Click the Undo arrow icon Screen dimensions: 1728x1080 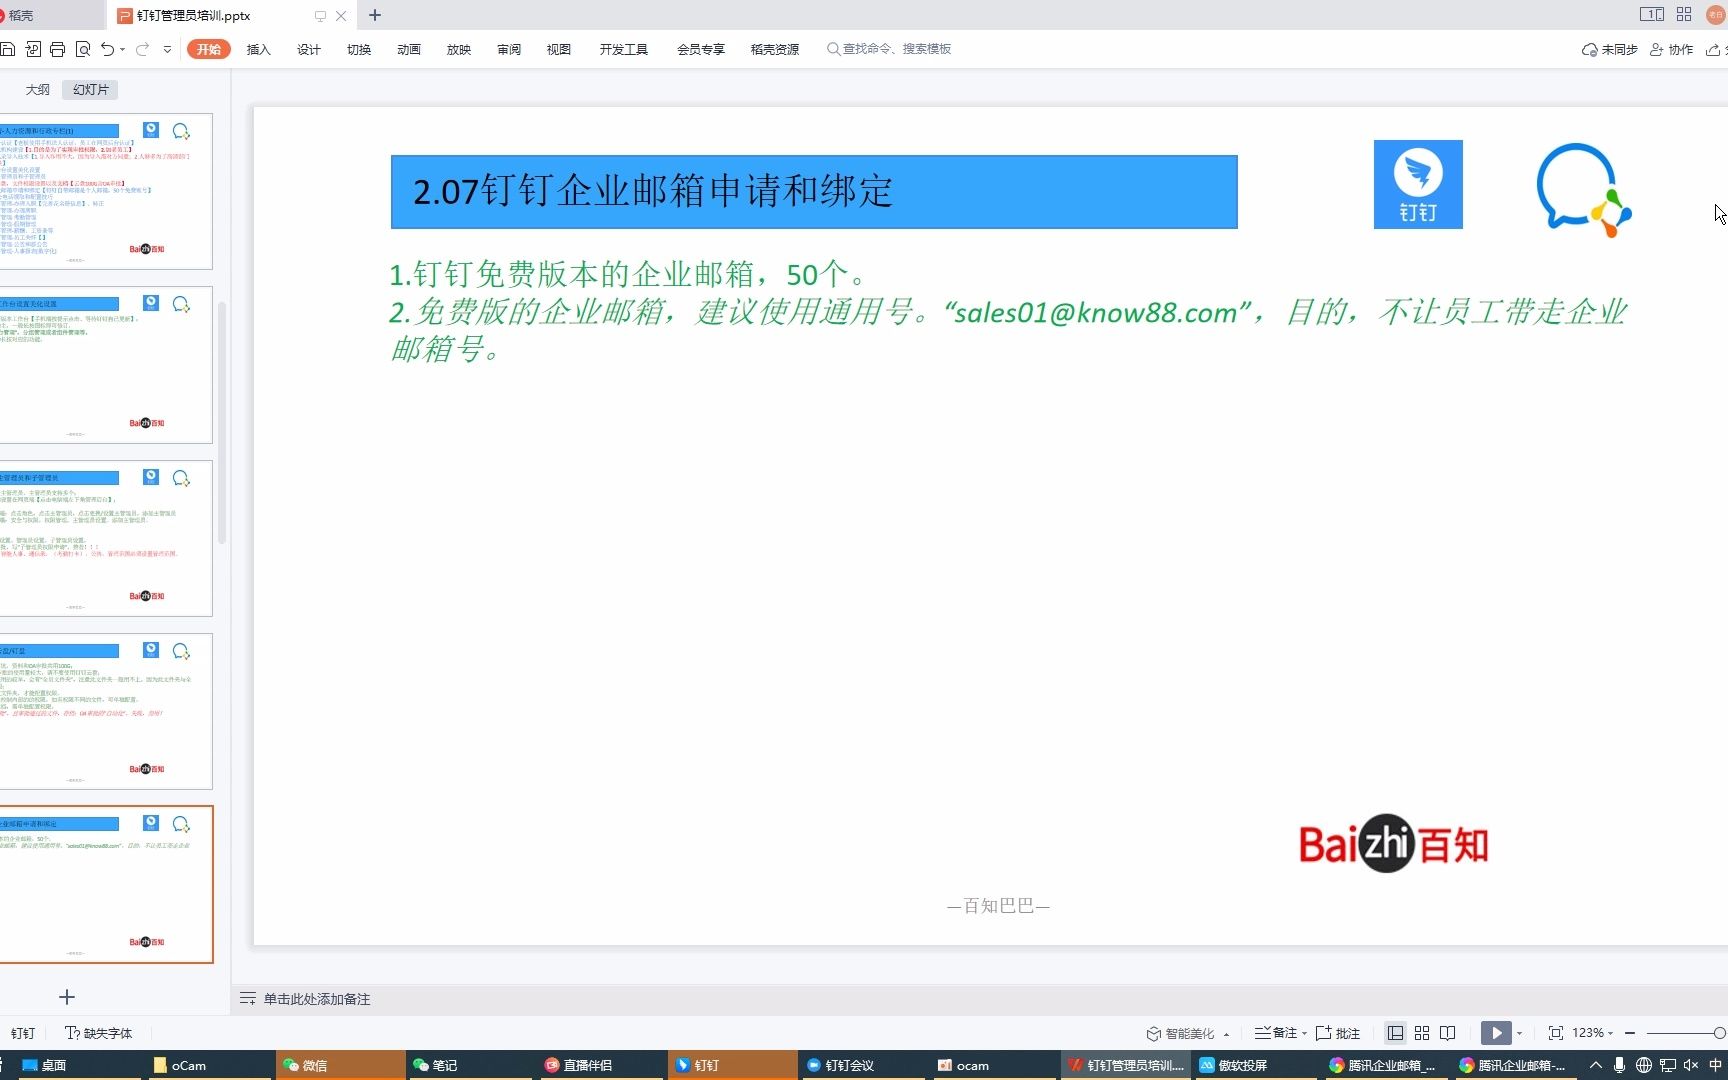108,49
